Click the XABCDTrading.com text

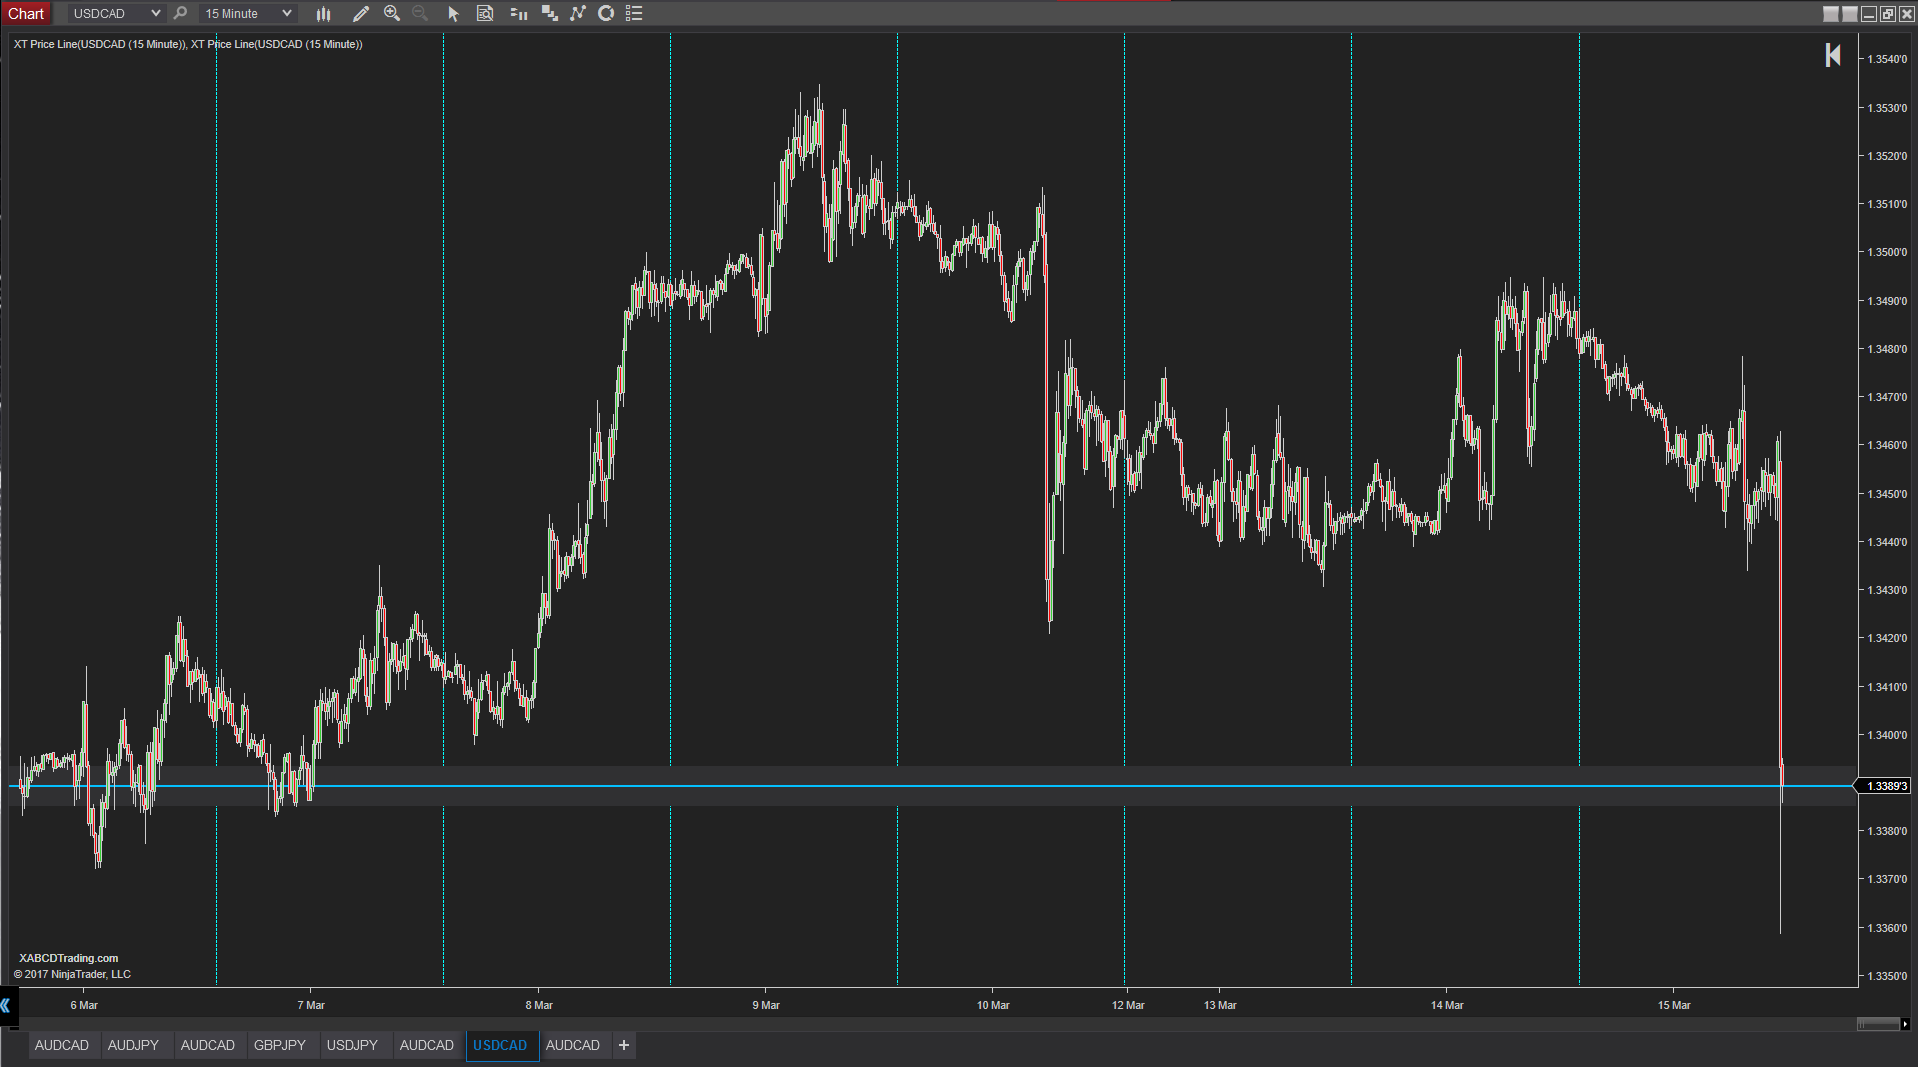[x=68, y=958]
